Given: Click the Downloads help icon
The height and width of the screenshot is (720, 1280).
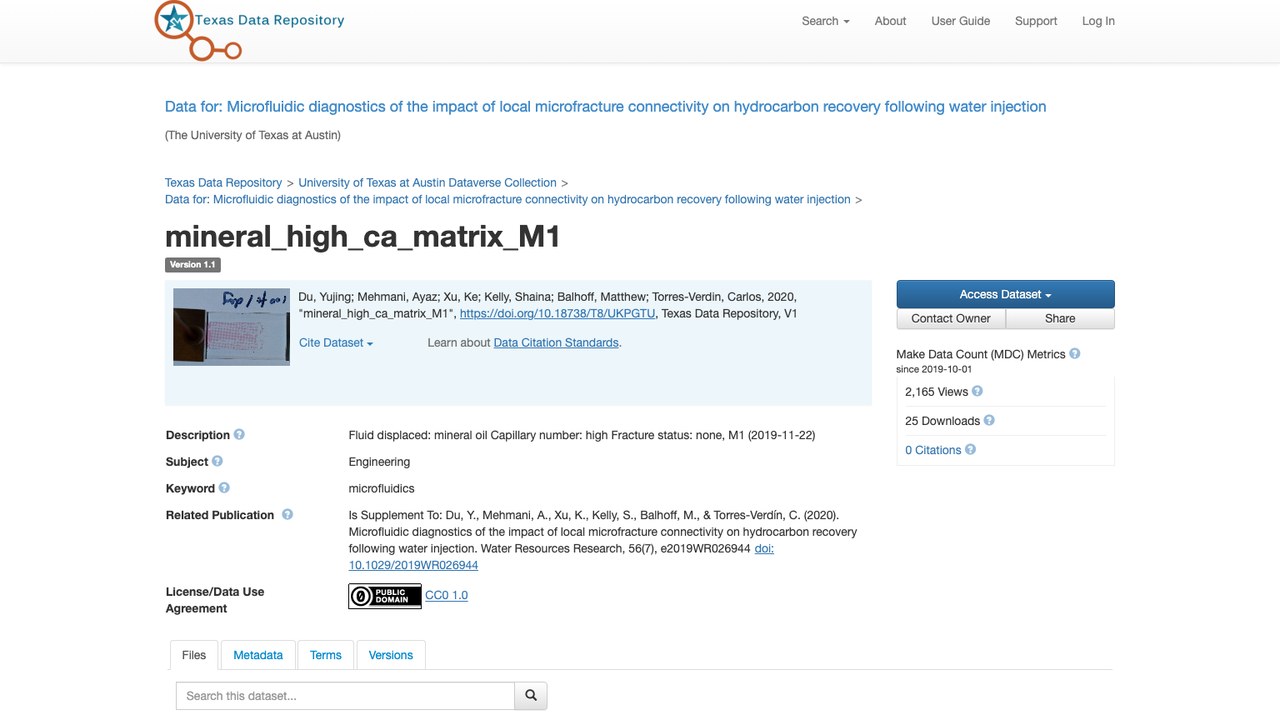Looking at the screenshot, I should point(989,421).
